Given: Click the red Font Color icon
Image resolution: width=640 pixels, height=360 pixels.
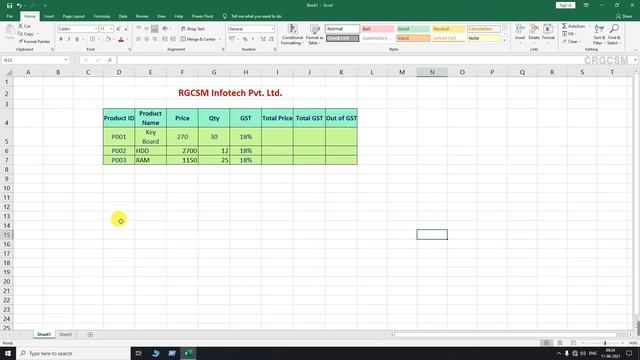Looking at the screenshot, I should 121,39.
